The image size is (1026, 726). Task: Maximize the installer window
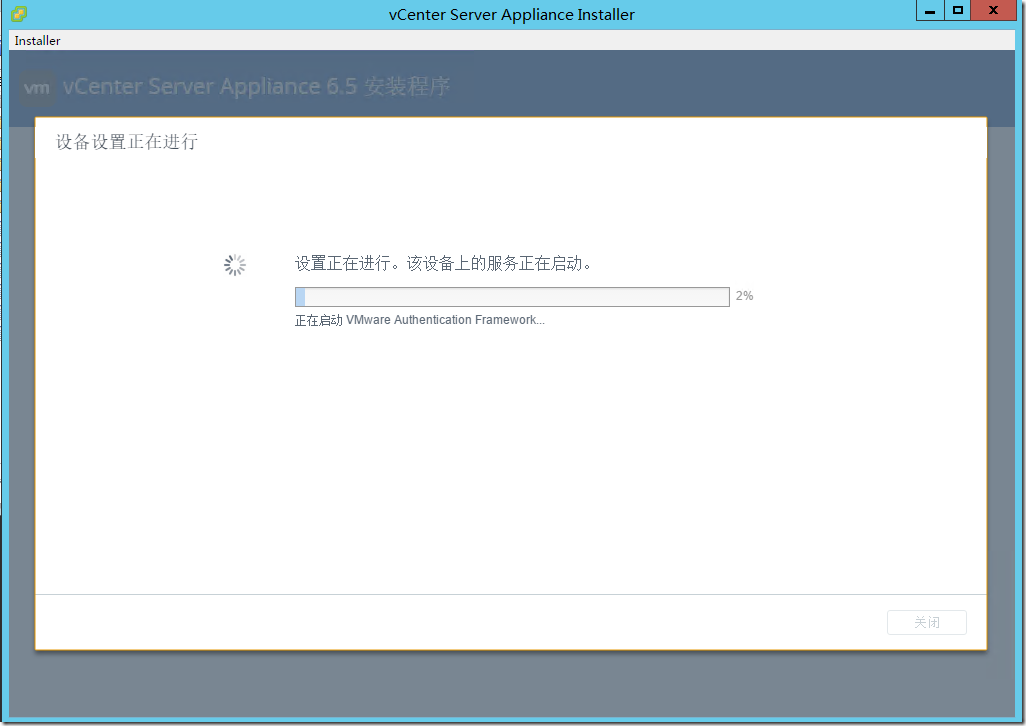coord(957,10)
